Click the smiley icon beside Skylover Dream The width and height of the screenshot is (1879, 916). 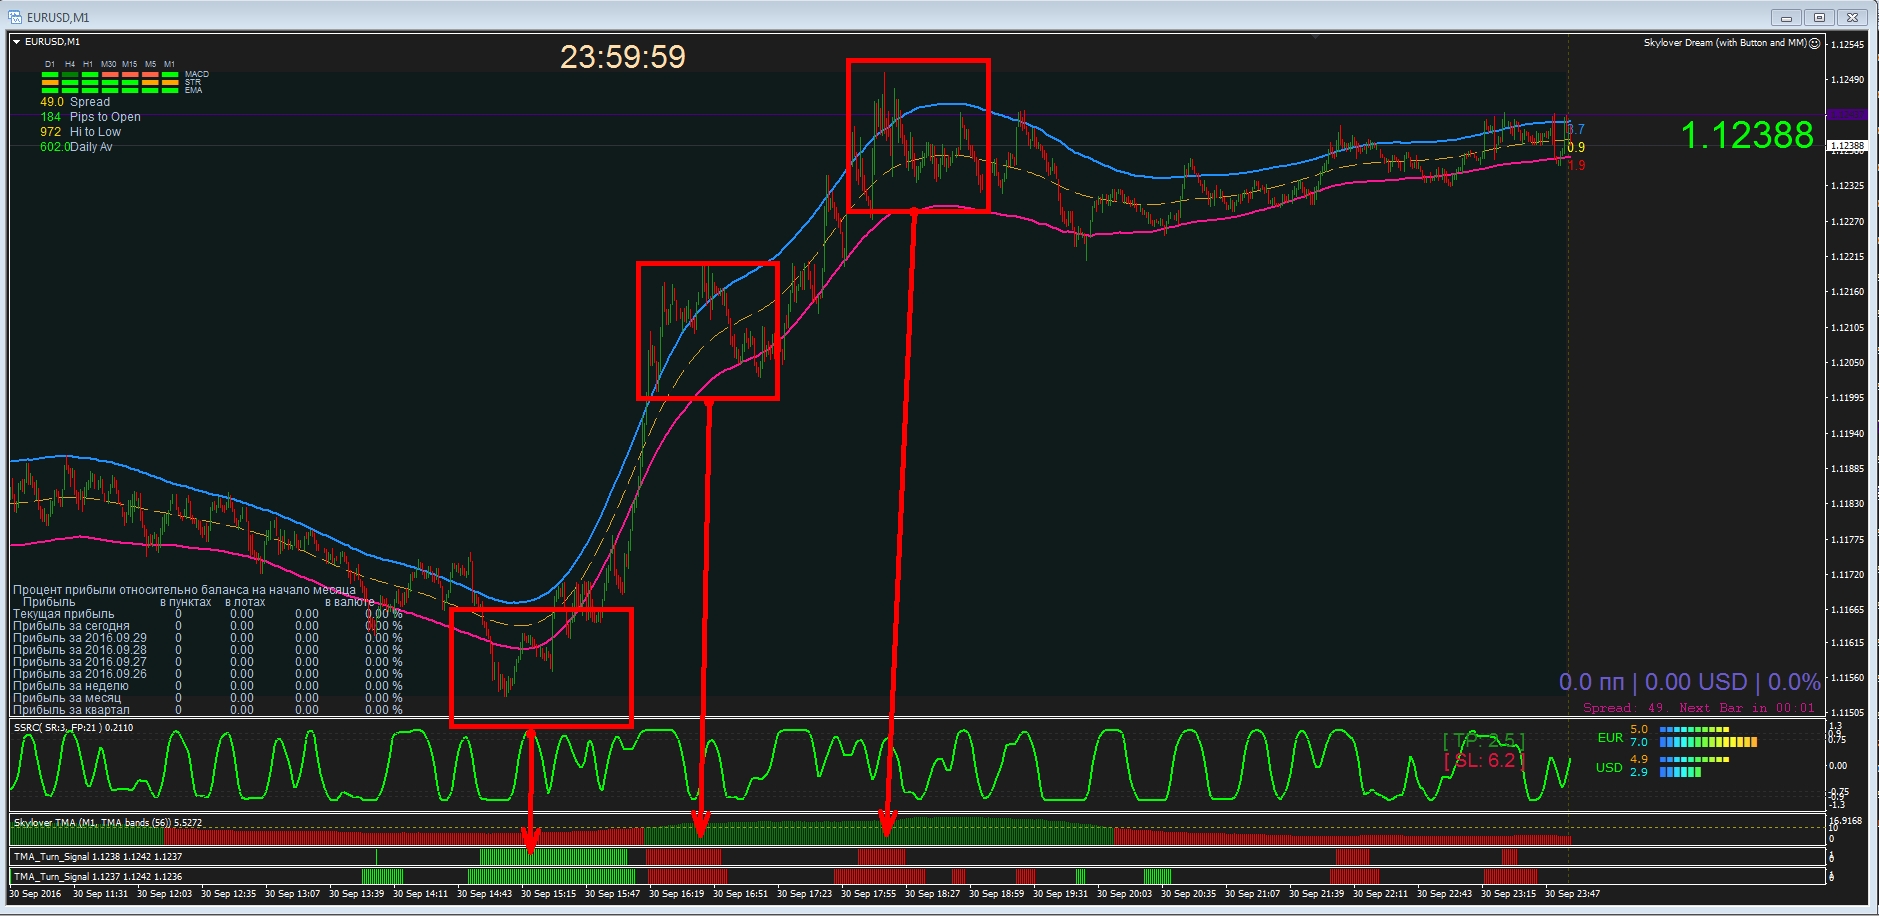point(1815,43)
